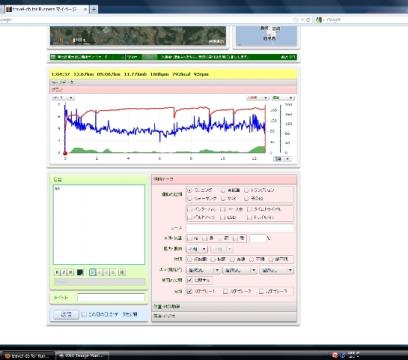Click the temperature input beside weather checkboxes
408x360 pixels.
pyautogui.click(x=258, y=238)
